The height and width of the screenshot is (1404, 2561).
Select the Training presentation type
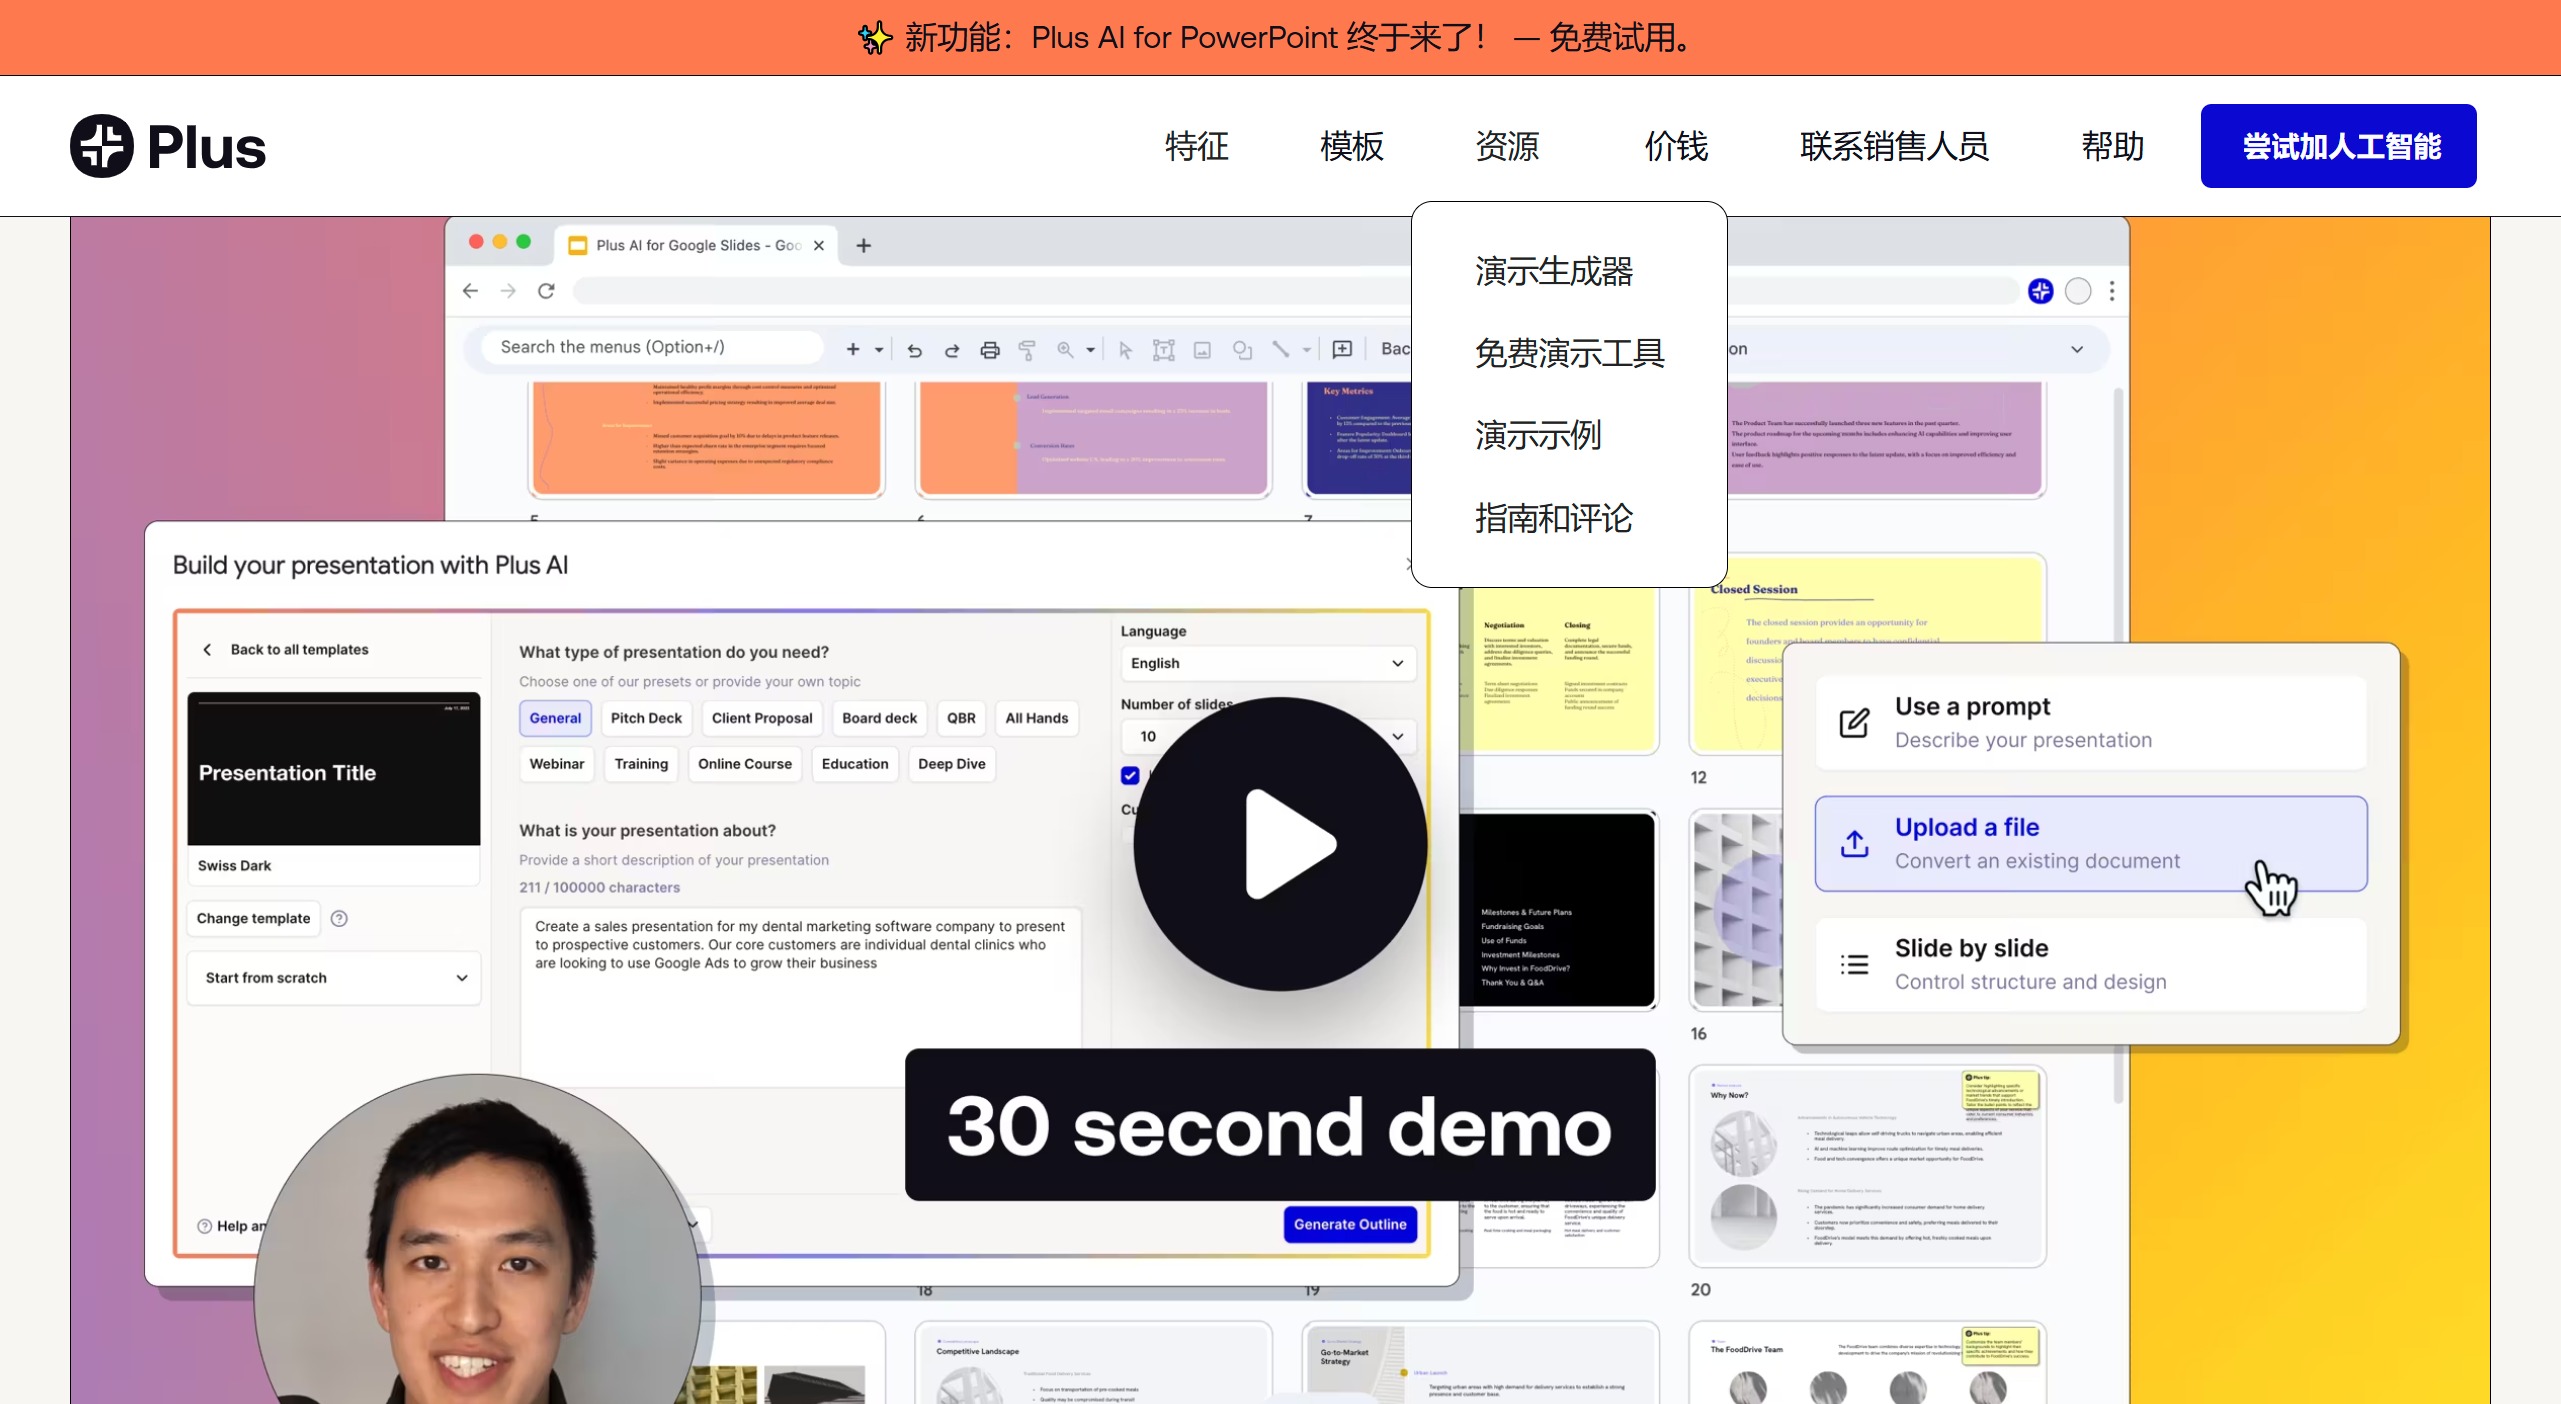point(641,764)
